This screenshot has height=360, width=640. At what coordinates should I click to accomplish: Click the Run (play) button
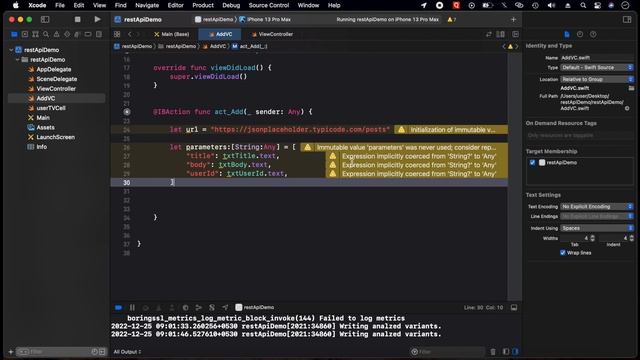tap(97, 19)
